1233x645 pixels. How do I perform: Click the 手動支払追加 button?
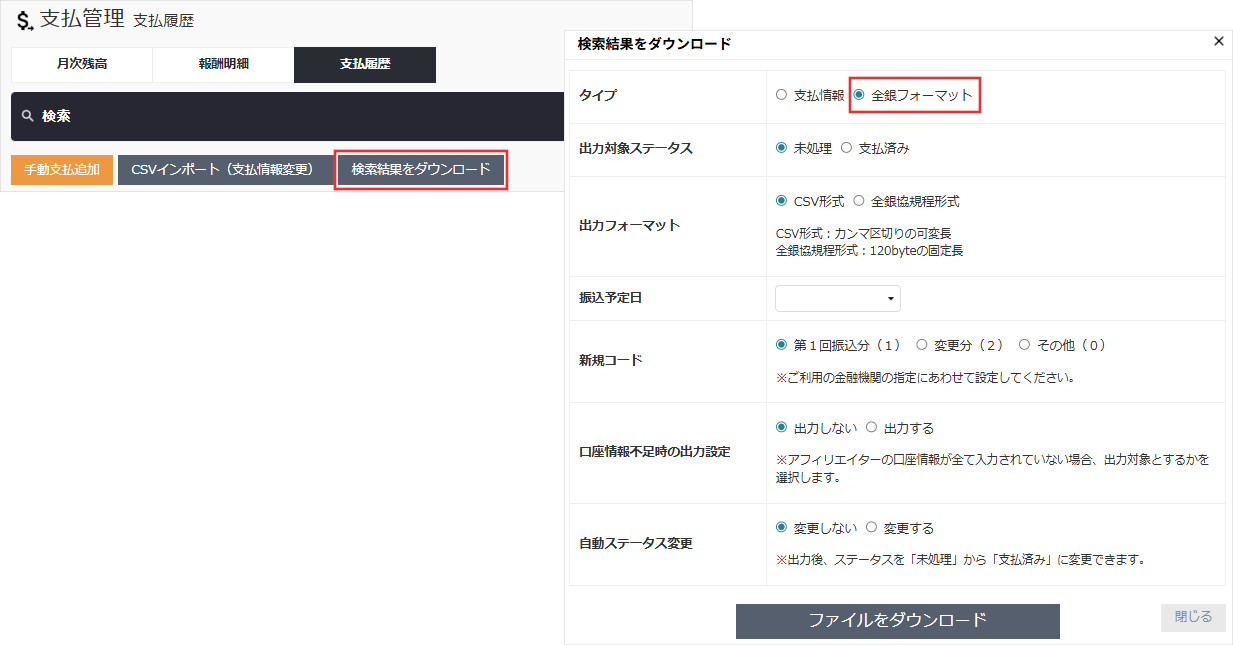61,170
